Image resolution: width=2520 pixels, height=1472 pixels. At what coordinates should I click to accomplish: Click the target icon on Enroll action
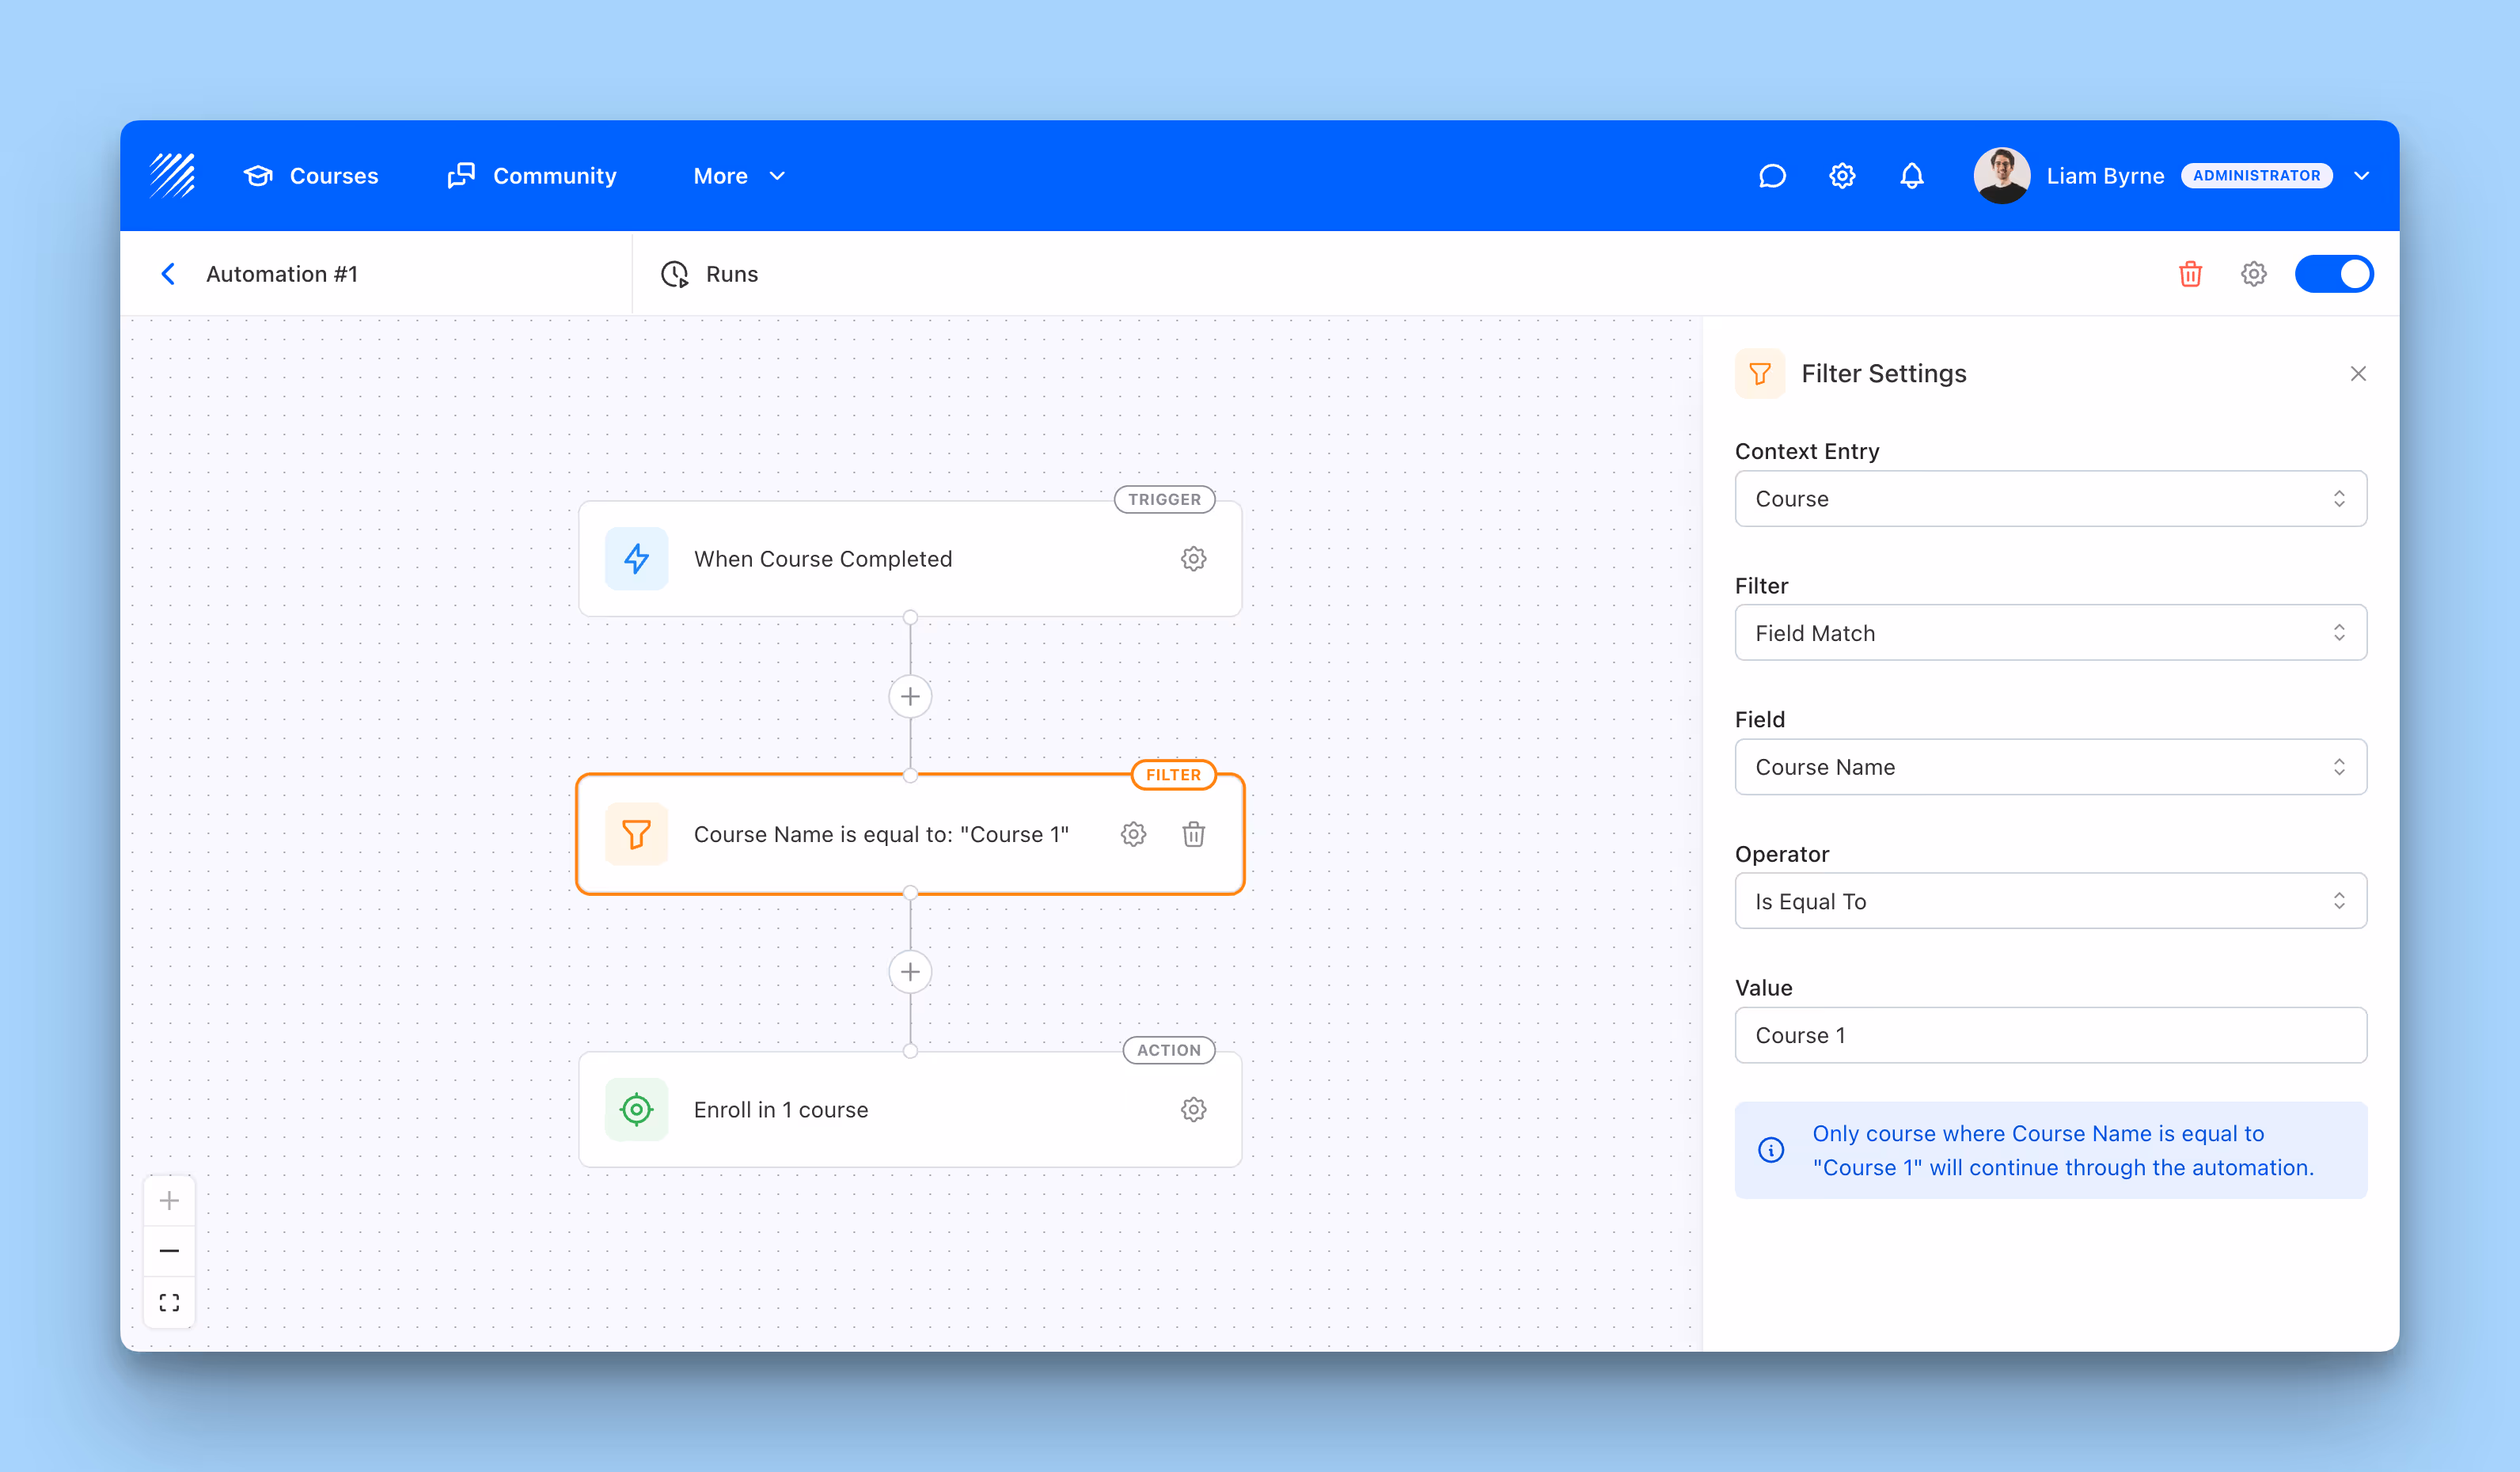pyautogui.click(x=636, y=1109)
